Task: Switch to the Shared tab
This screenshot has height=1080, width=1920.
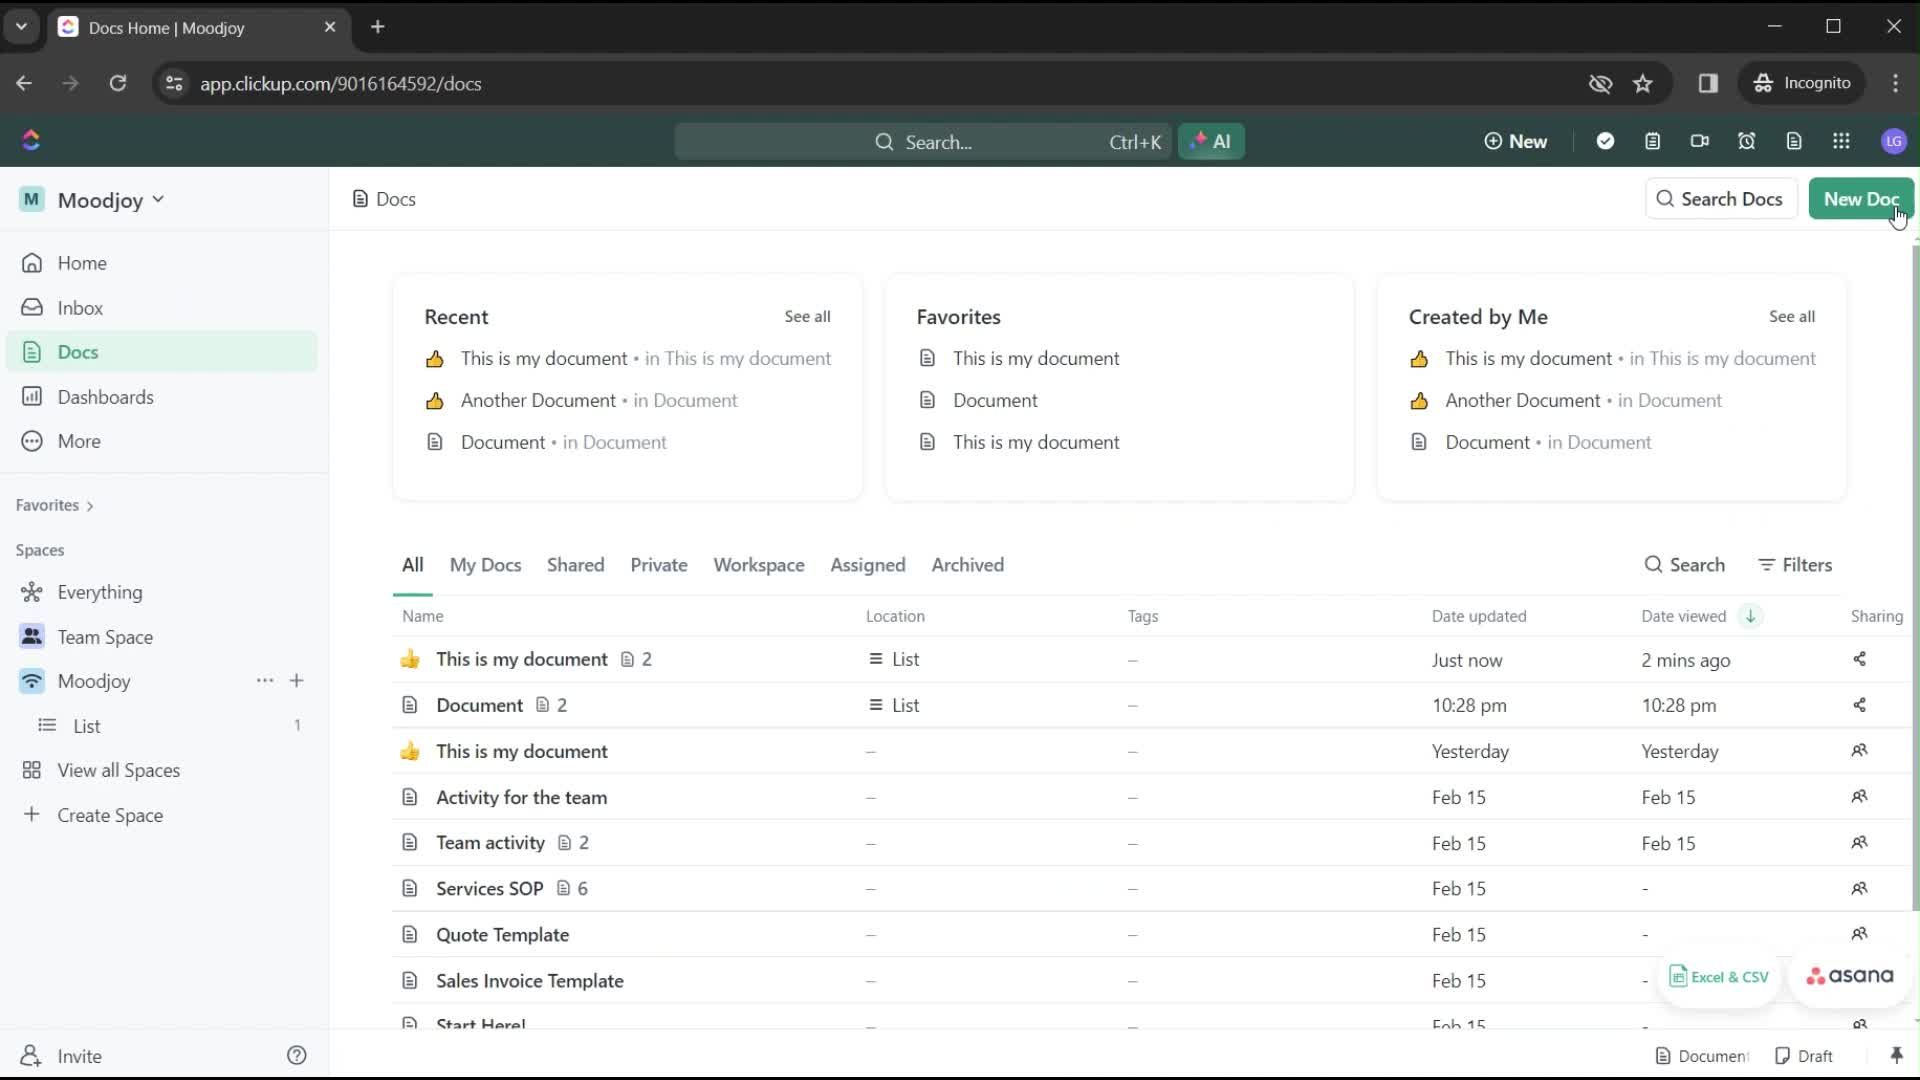Action: tap(575, 564)
